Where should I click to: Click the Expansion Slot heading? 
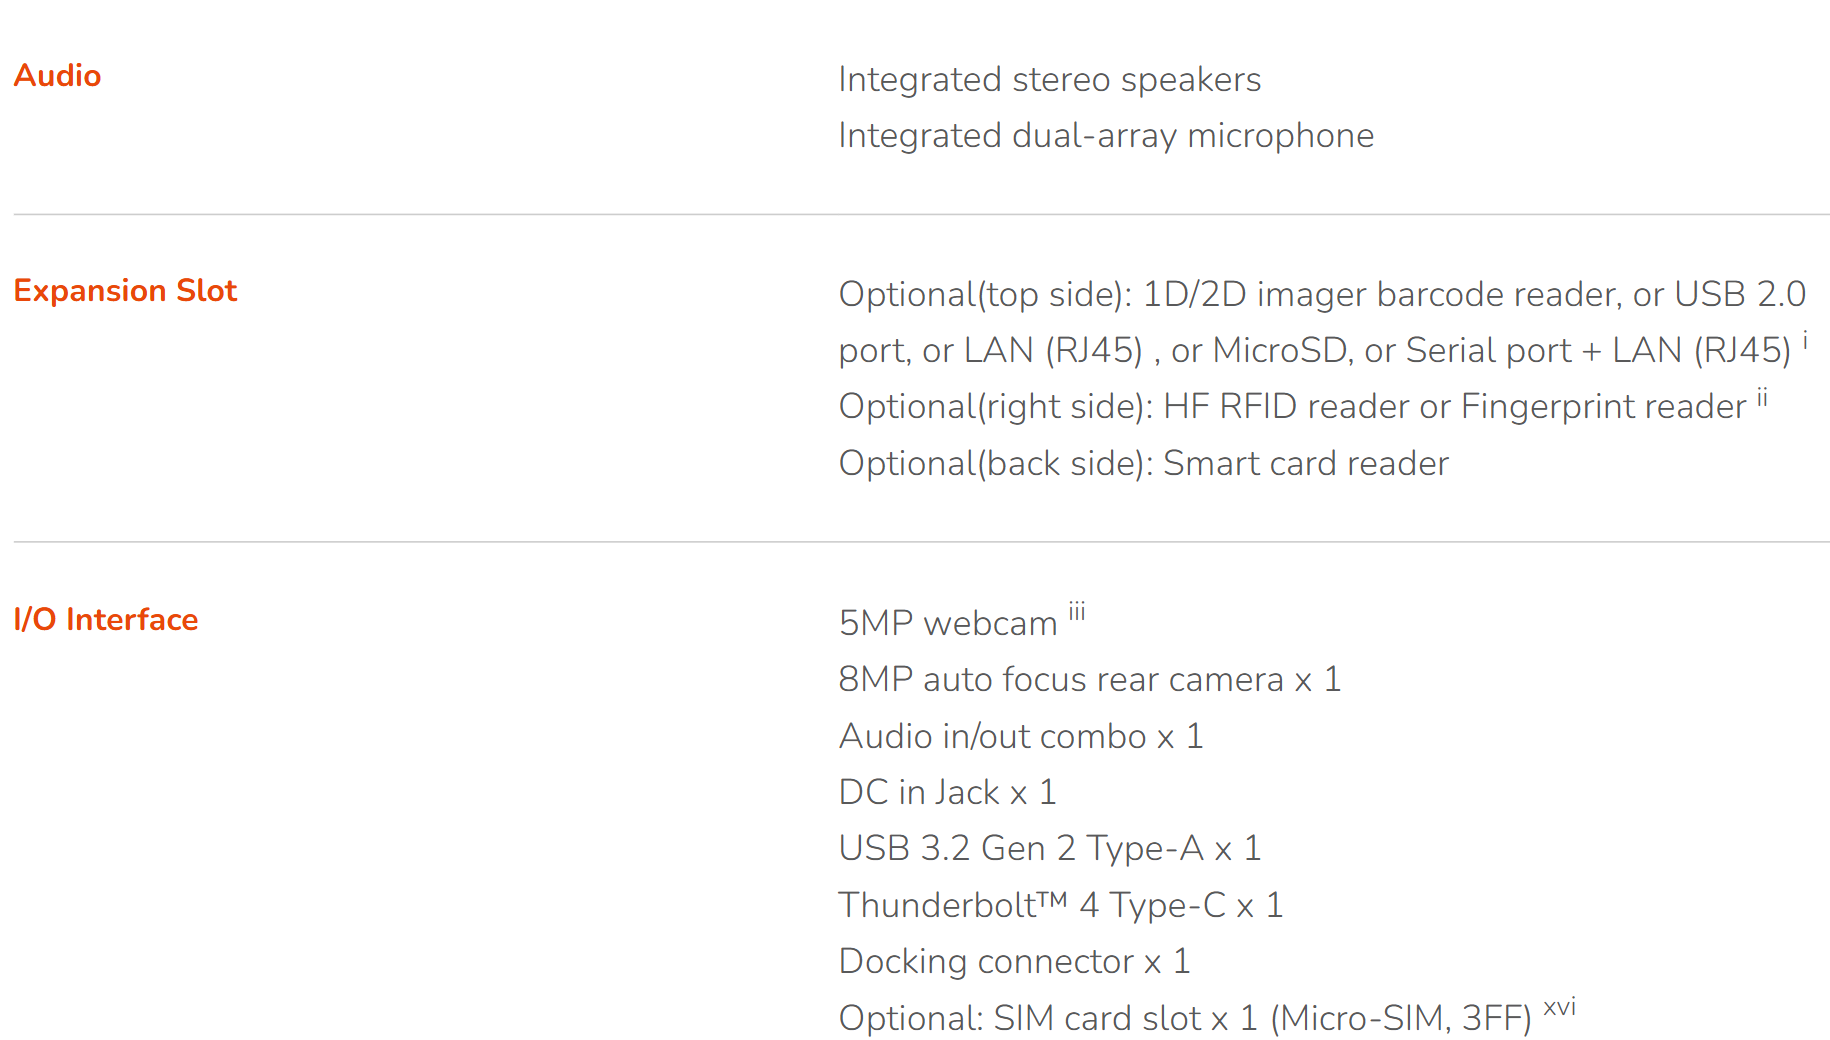[125, 291]
